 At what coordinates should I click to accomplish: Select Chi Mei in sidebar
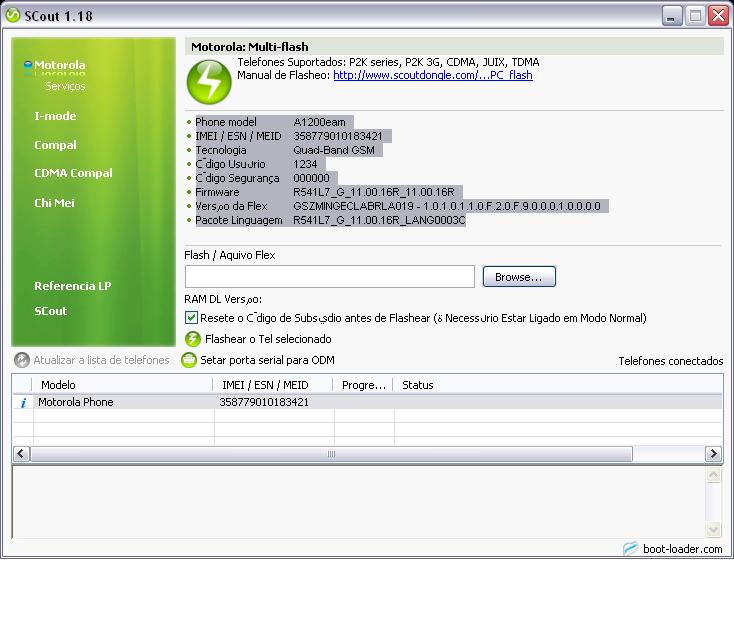click(x=54, y=203)
